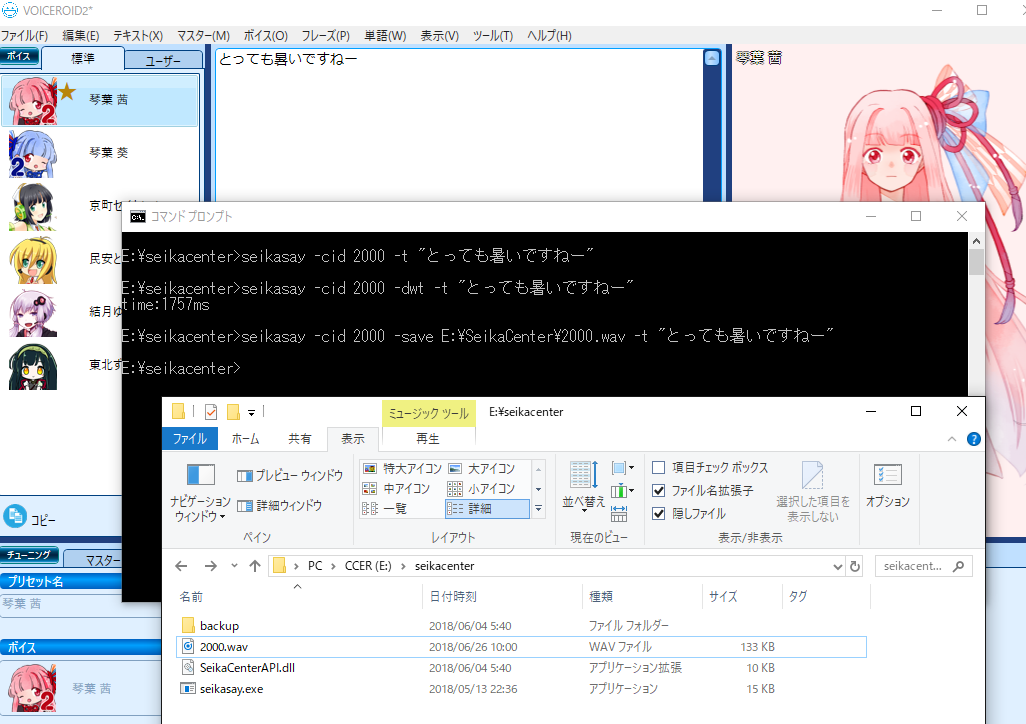Screen dimensions: 1026x724
Task: Open the recent locations dropdown arrow
Action: (x=233, y=566)
